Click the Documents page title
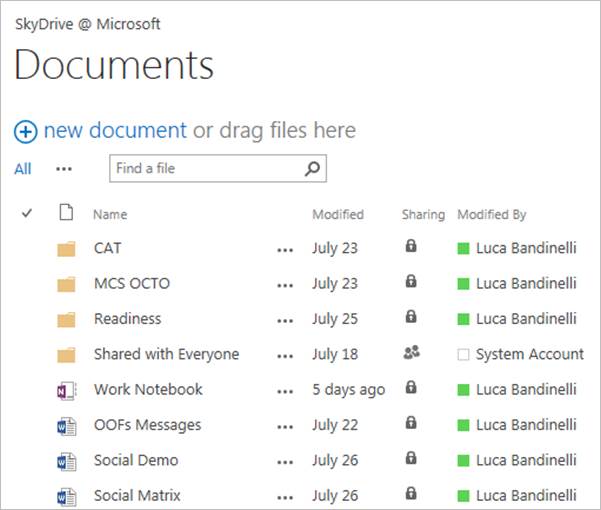This screenshot has width=601, height=510. (114, 64)
